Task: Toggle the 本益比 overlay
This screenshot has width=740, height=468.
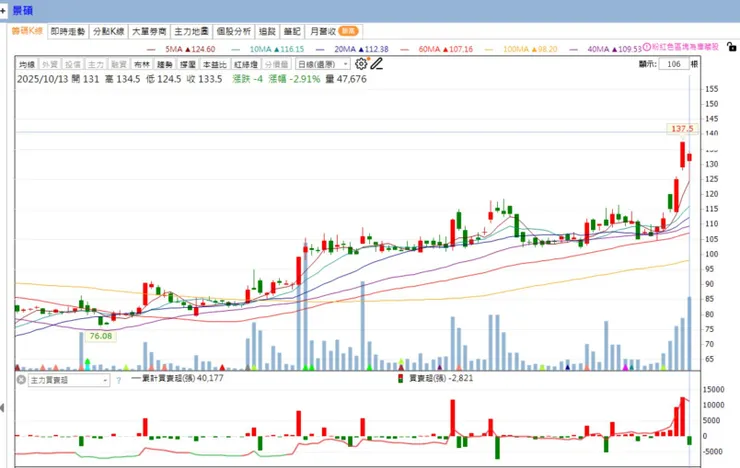Action: pos(214,64)
